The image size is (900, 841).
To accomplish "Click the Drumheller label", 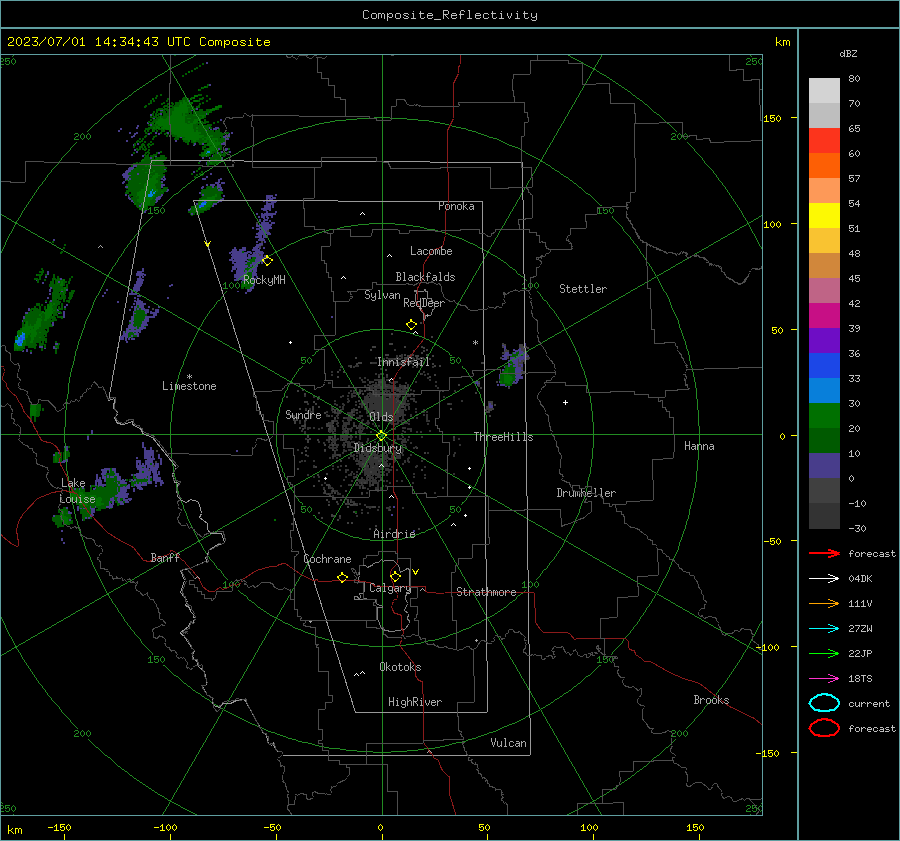I will point(586,493).
